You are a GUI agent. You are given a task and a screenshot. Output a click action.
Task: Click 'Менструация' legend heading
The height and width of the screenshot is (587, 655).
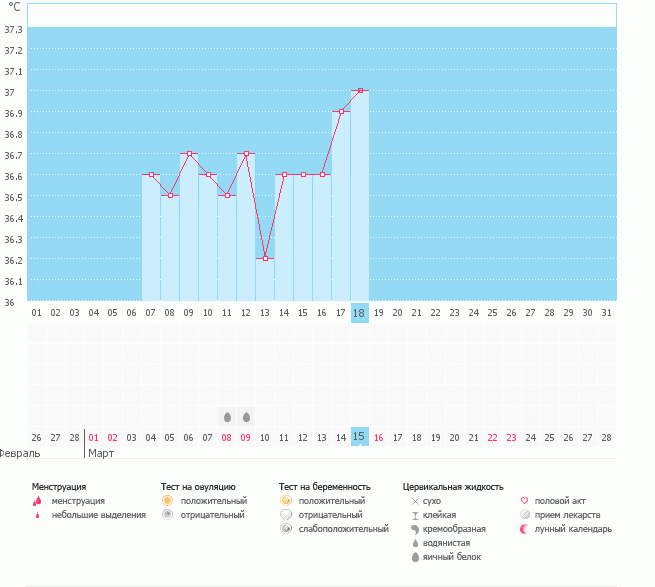point(59,487)
